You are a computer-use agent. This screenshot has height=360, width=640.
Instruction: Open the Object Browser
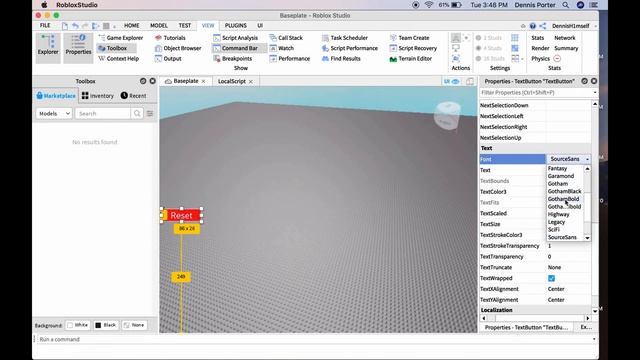click(178, 48)
